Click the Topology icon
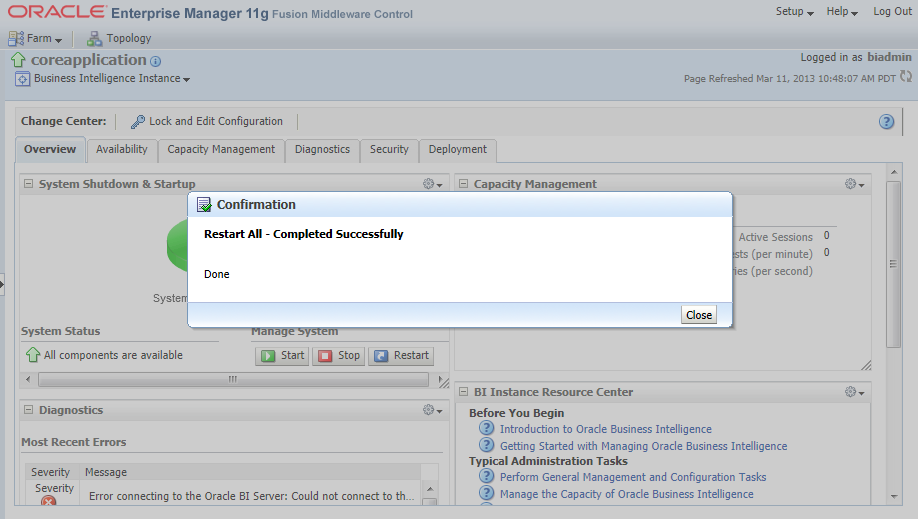918x519 pixels. point(94,39)
